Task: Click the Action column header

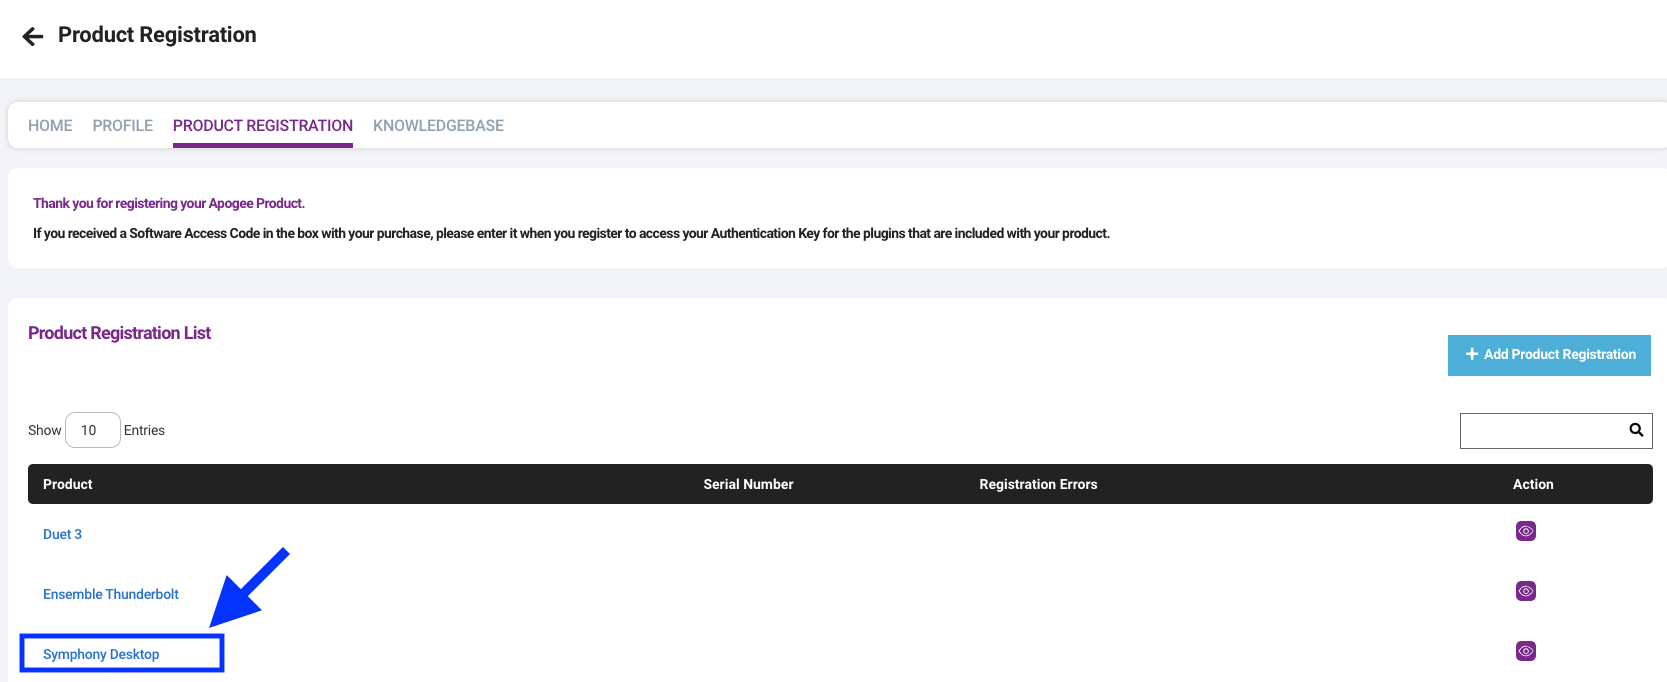Action: click(x=1533, y=484)
